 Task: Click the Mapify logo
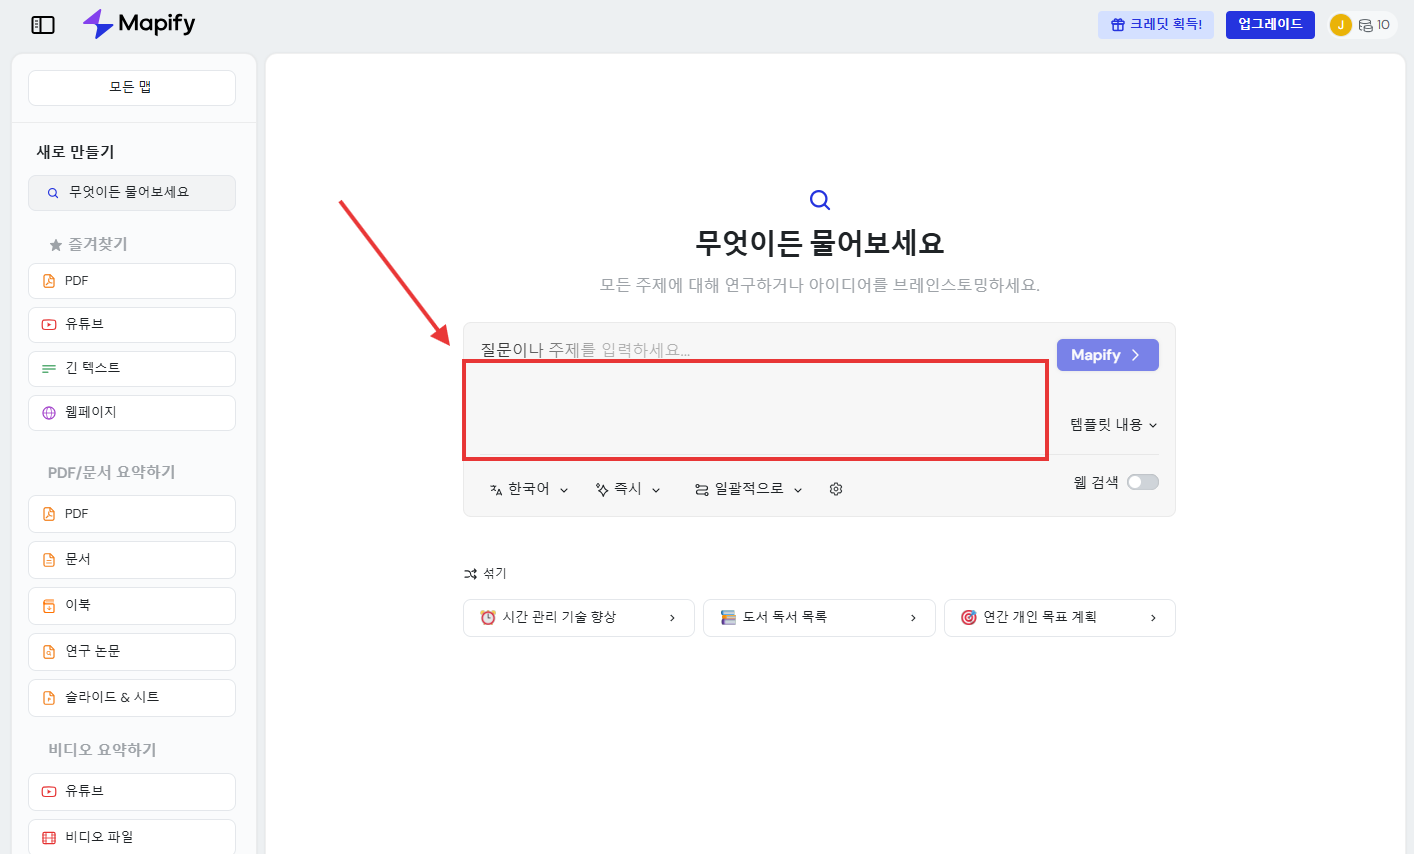click(139, 23)
